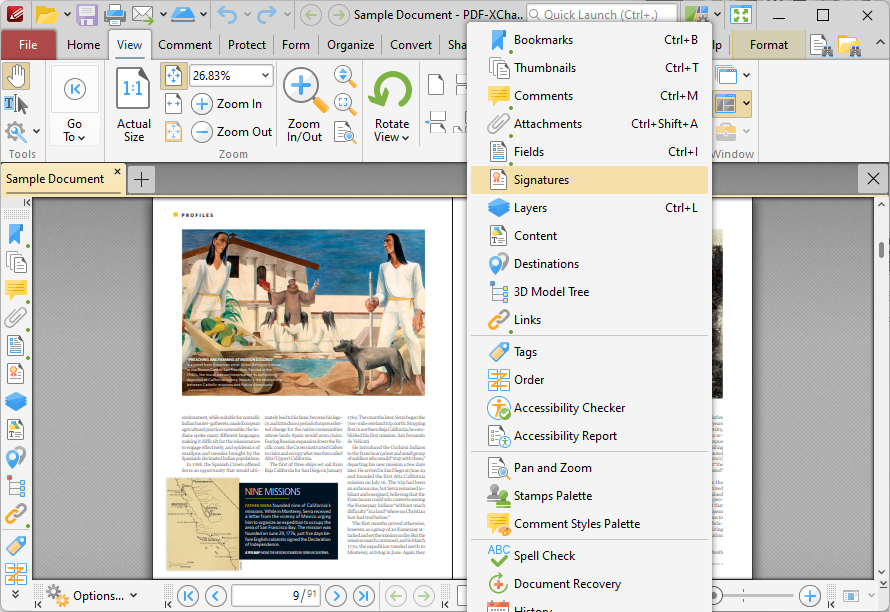Viewport: 890px width, 612px height.
Task: Click the Actual Size button
Action: coord(134,105)
